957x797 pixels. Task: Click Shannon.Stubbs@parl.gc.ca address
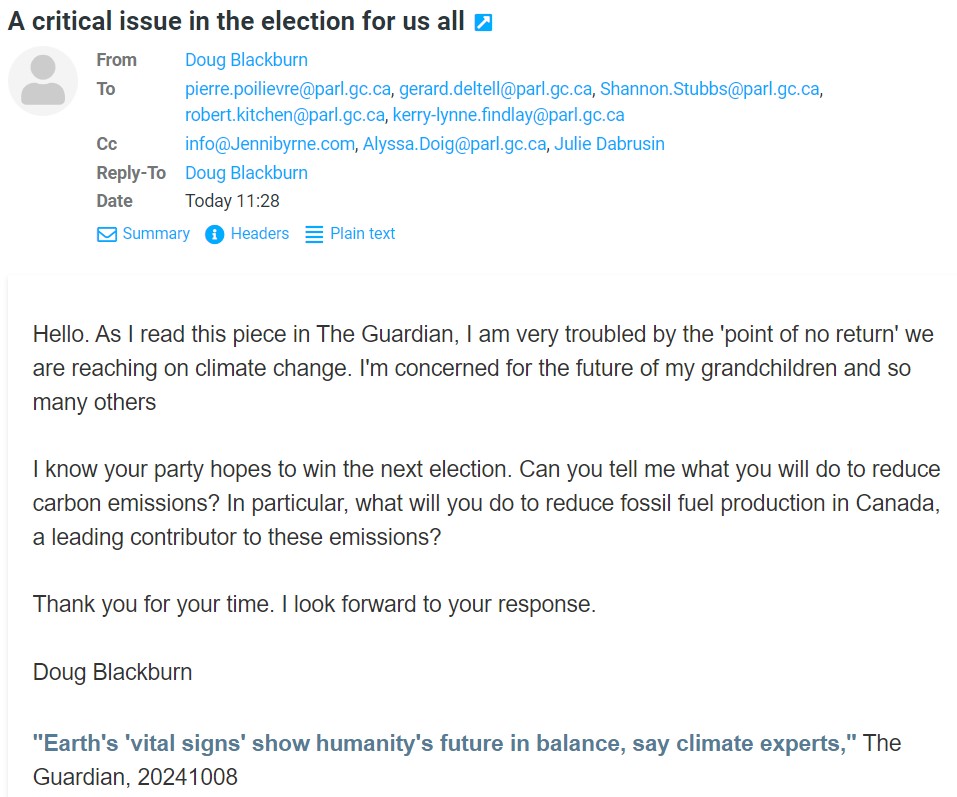coord(709,89)
